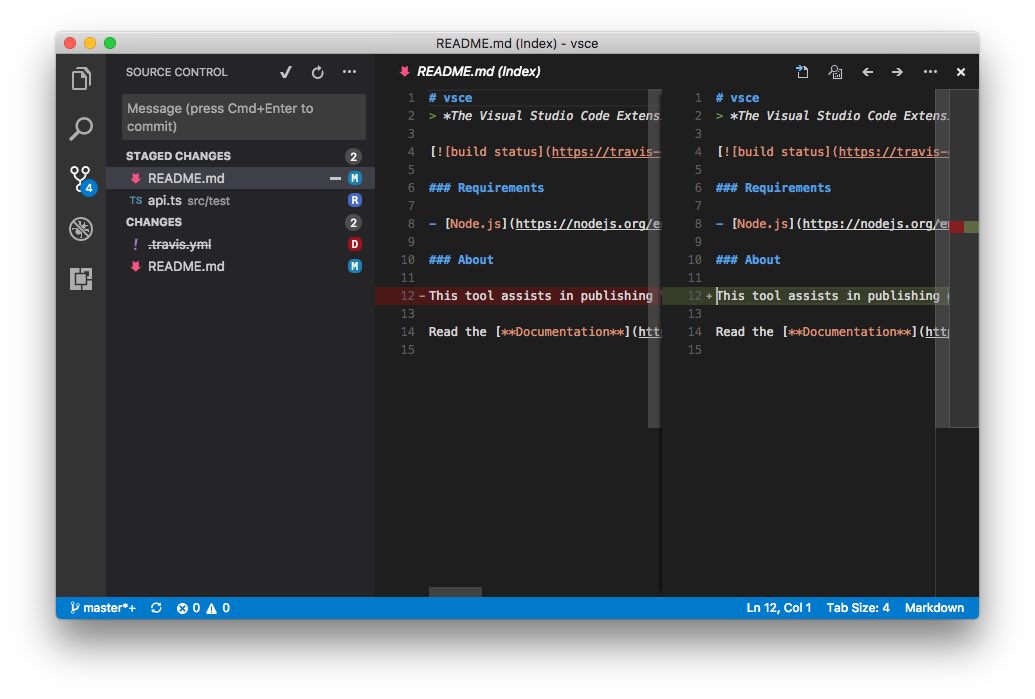
Task: Click the M status badge of staged README.md
Action: 354,178
